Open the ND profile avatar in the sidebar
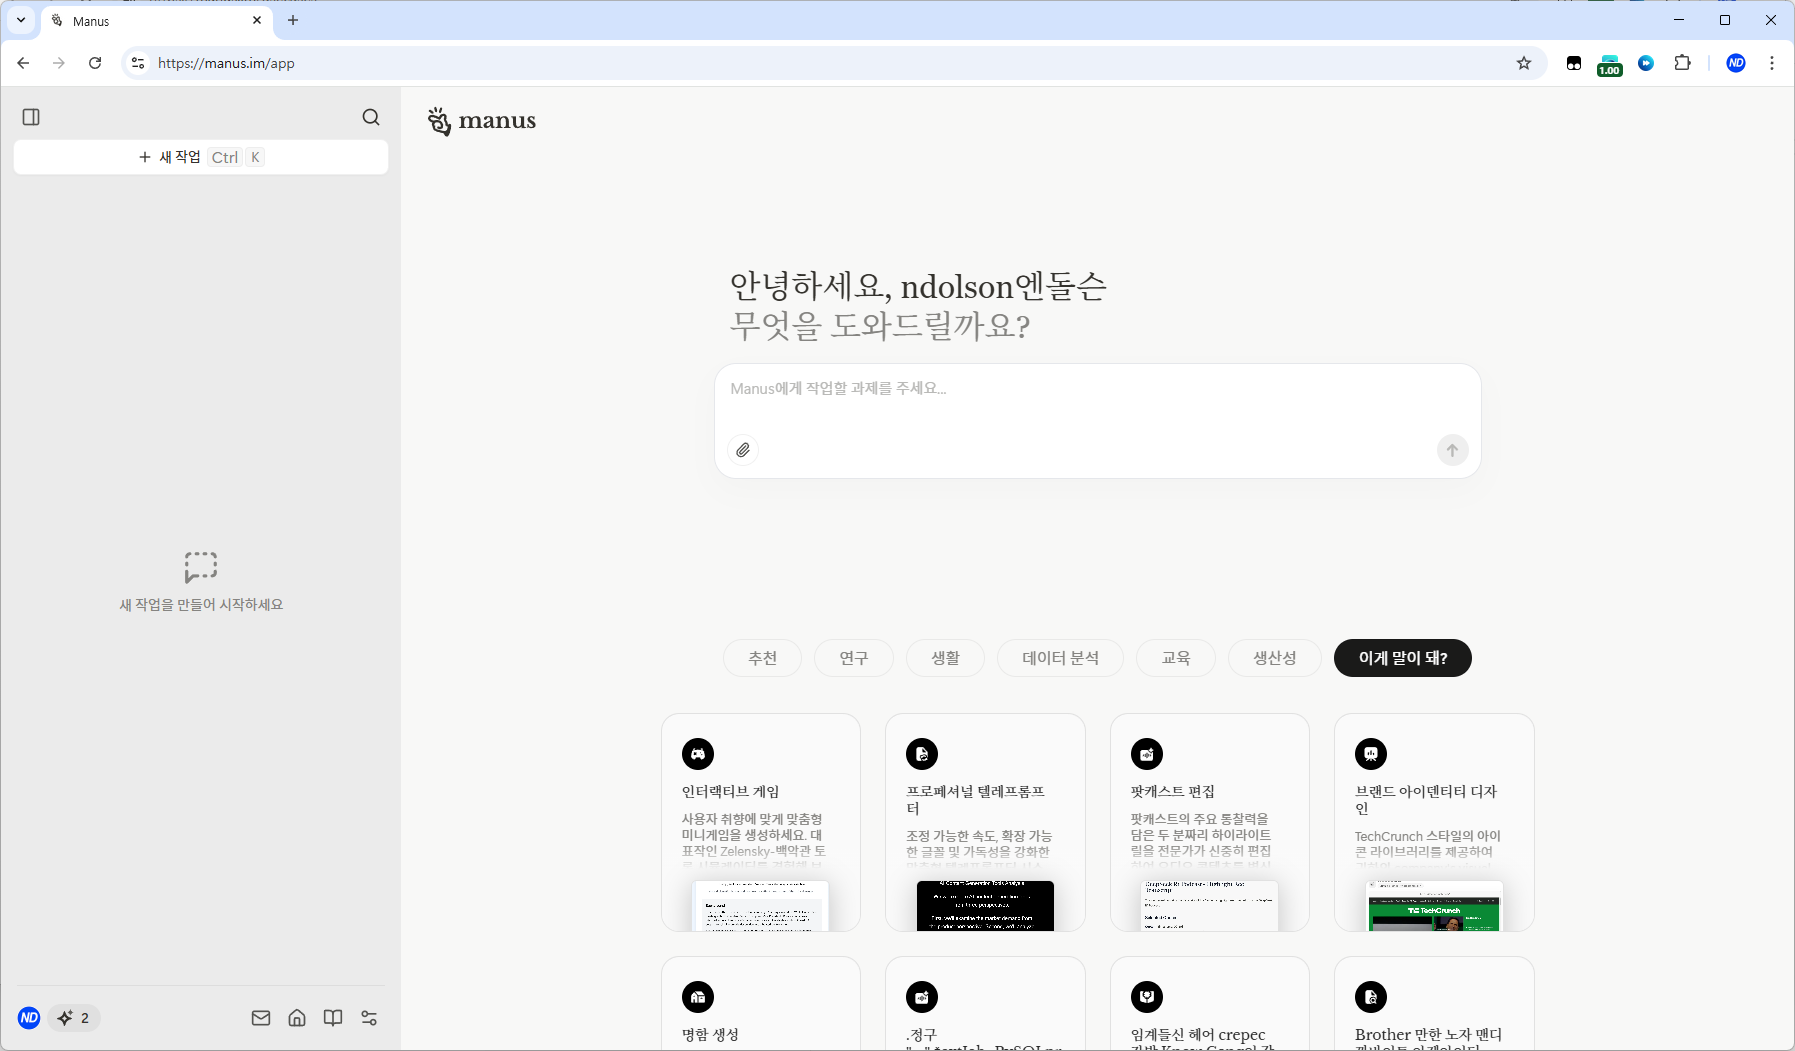This screenshot has height=1051, width=1795. 29,1018
